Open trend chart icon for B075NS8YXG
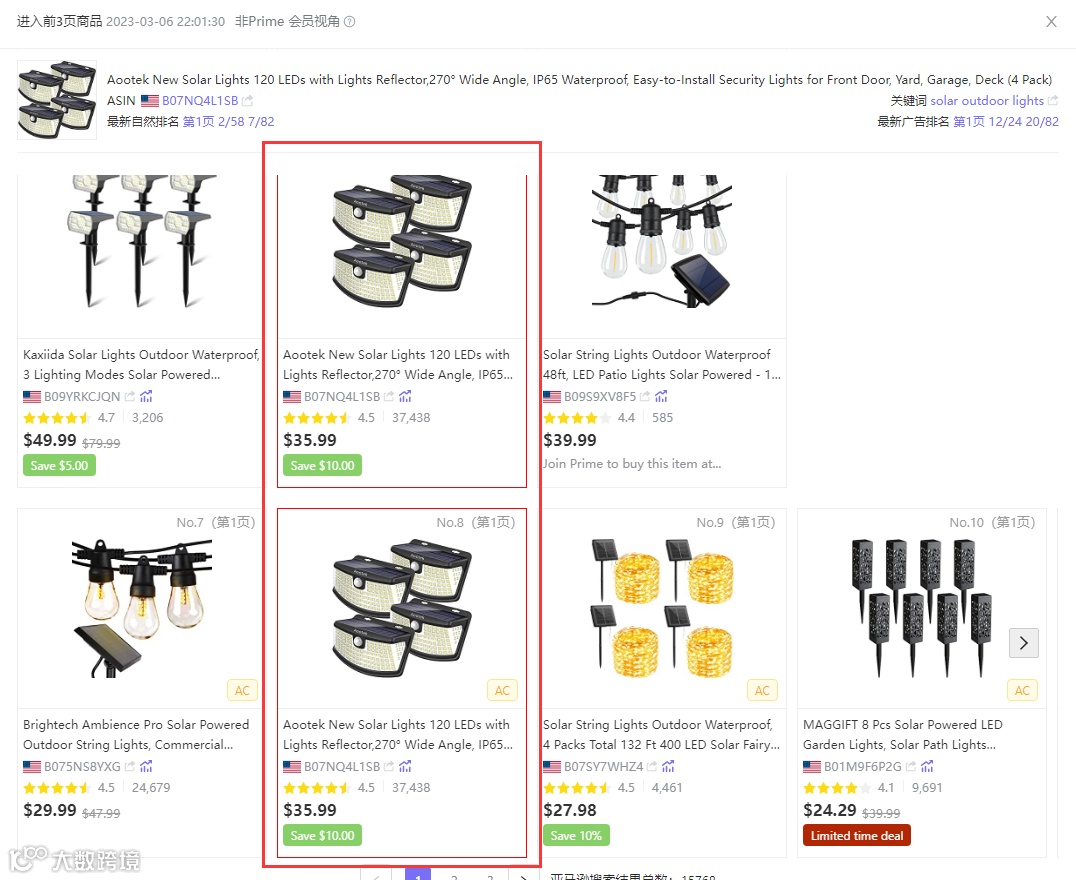Viewport: 1076px width, 880px height. click(x=146, y=766)
